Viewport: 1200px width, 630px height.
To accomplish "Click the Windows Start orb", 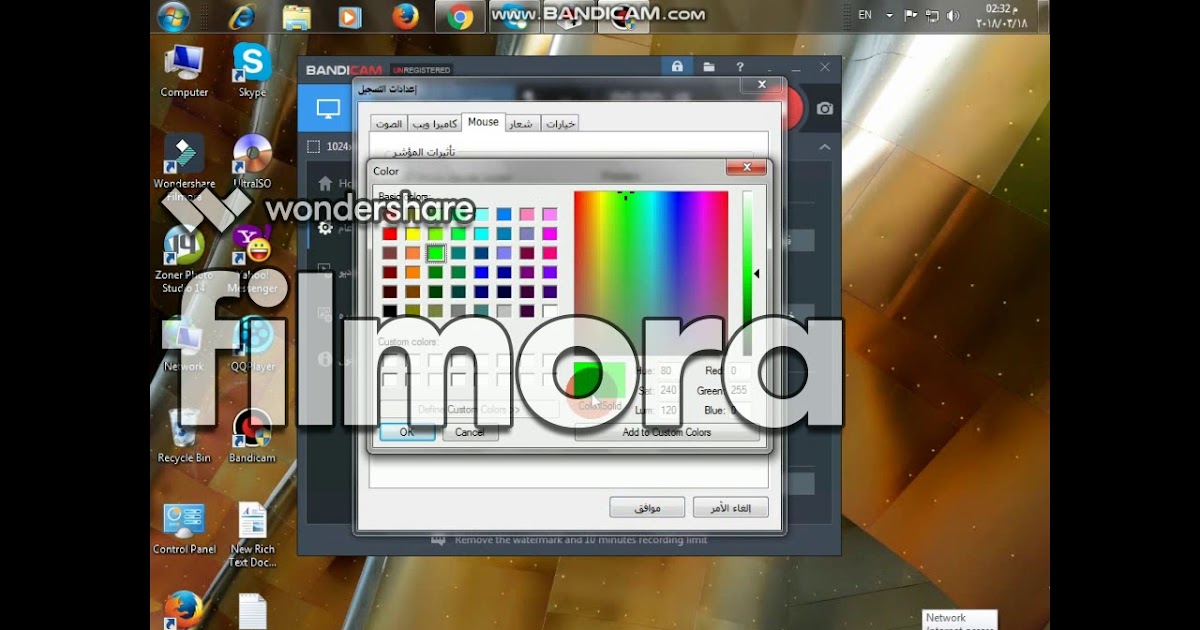I will [174, 16].
